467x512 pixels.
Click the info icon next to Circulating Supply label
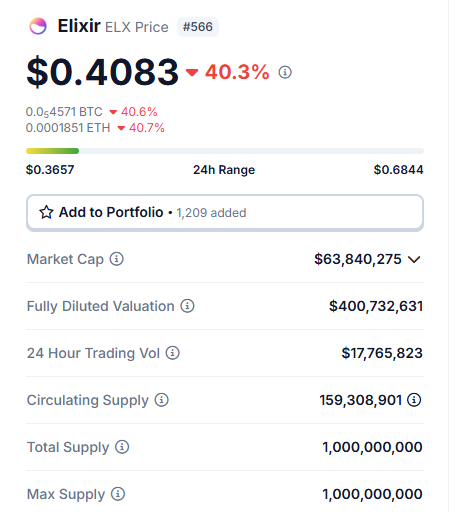pos(162,400)
